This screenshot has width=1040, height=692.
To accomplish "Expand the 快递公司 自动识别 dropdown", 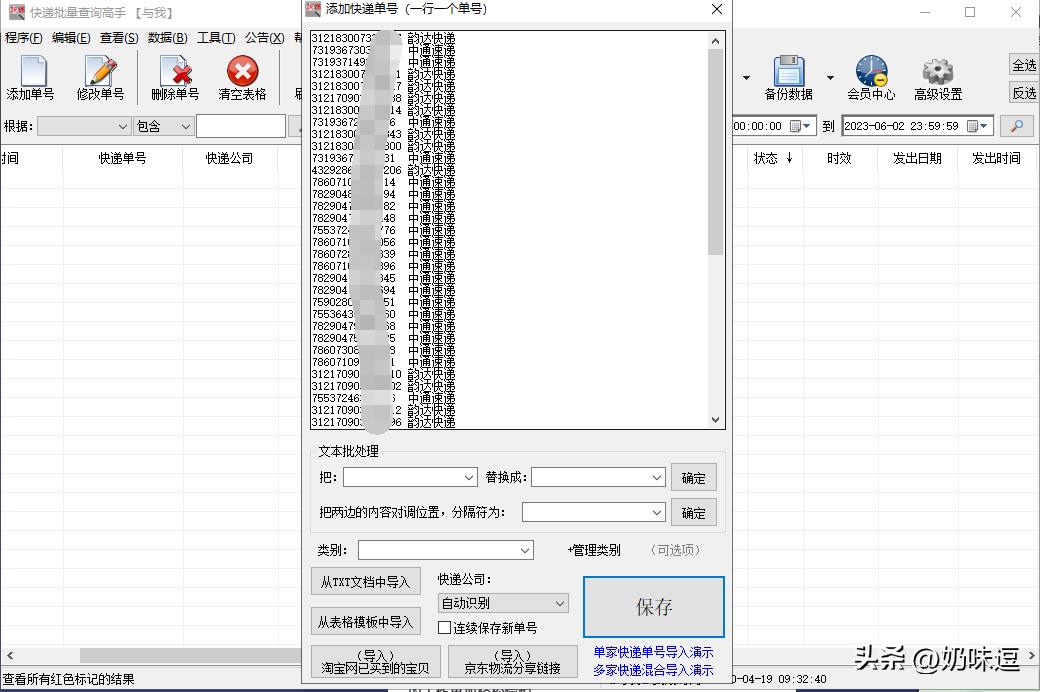I will tap(559, 603).
